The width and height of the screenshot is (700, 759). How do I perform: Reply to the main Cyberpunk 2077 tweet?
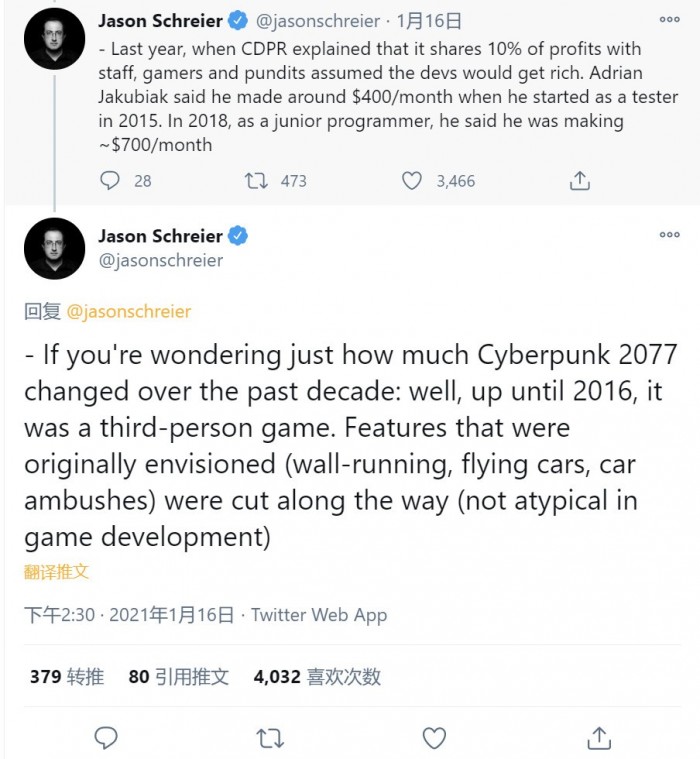(x=106, y=738)
